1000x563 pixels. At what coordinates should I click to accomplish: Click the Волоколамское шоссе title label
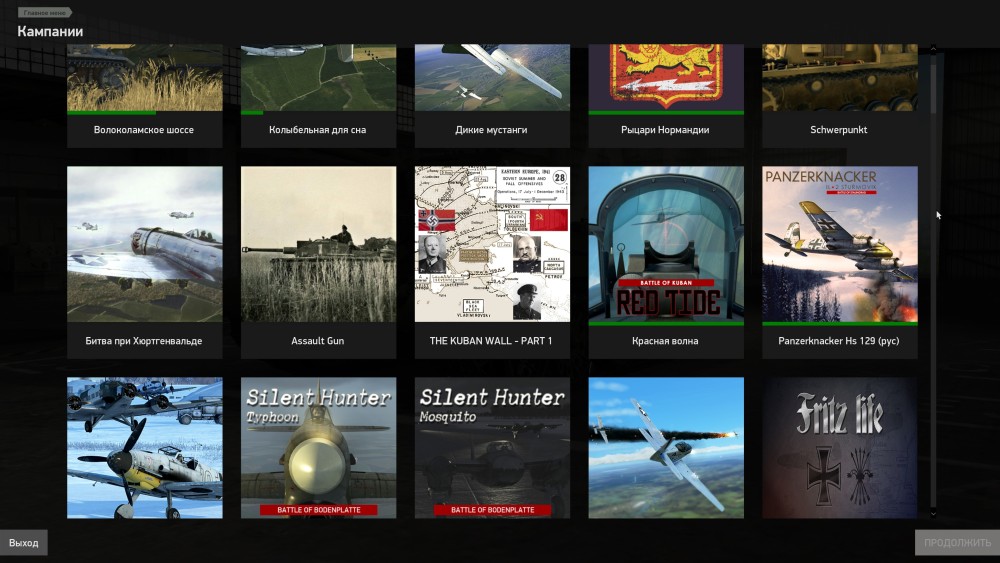coord(143,130)
